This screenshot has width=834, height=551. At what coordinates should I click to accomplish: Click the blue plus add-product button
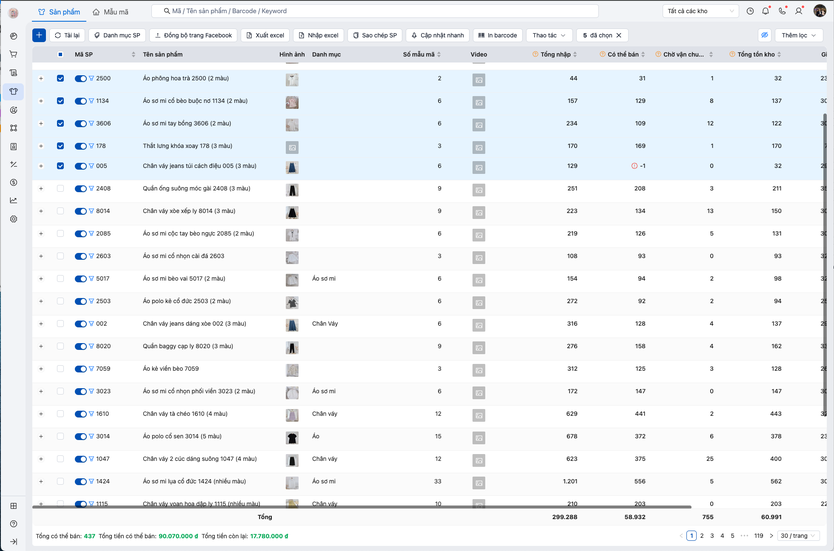coord(39,35)
